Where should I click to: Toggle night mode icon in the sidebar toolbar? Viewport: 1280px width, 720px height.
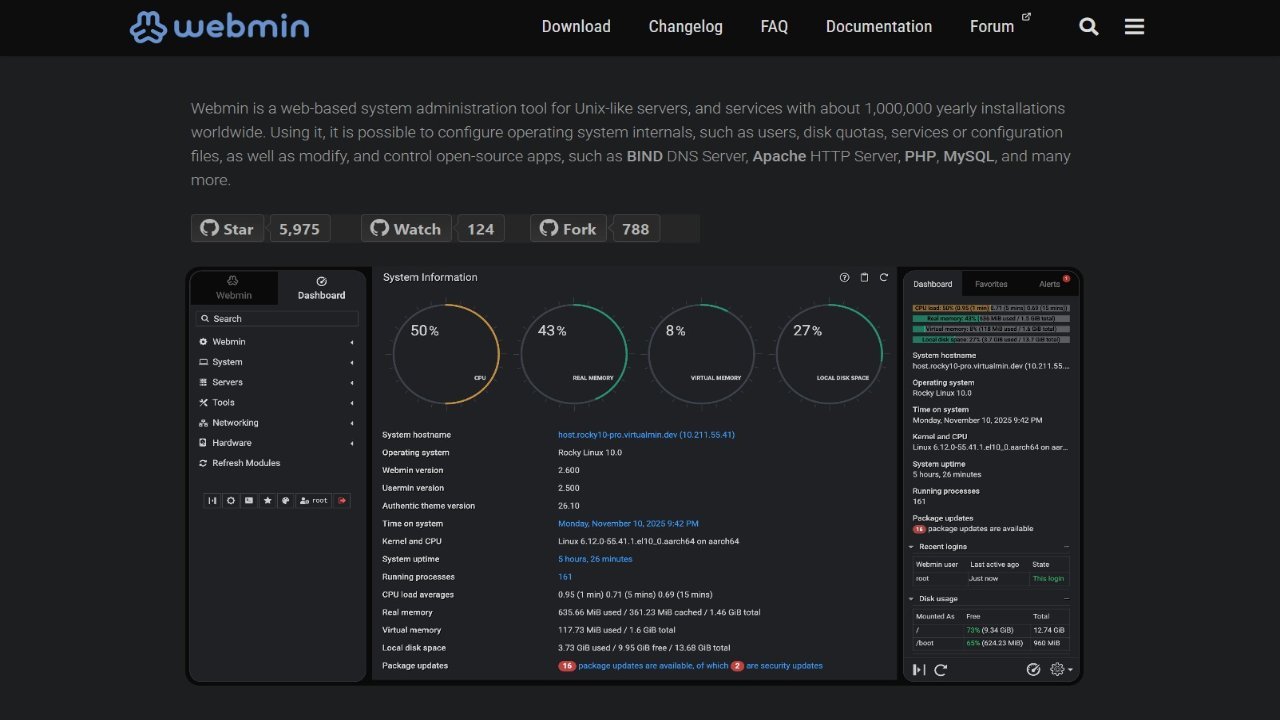(x=231, y=500)
